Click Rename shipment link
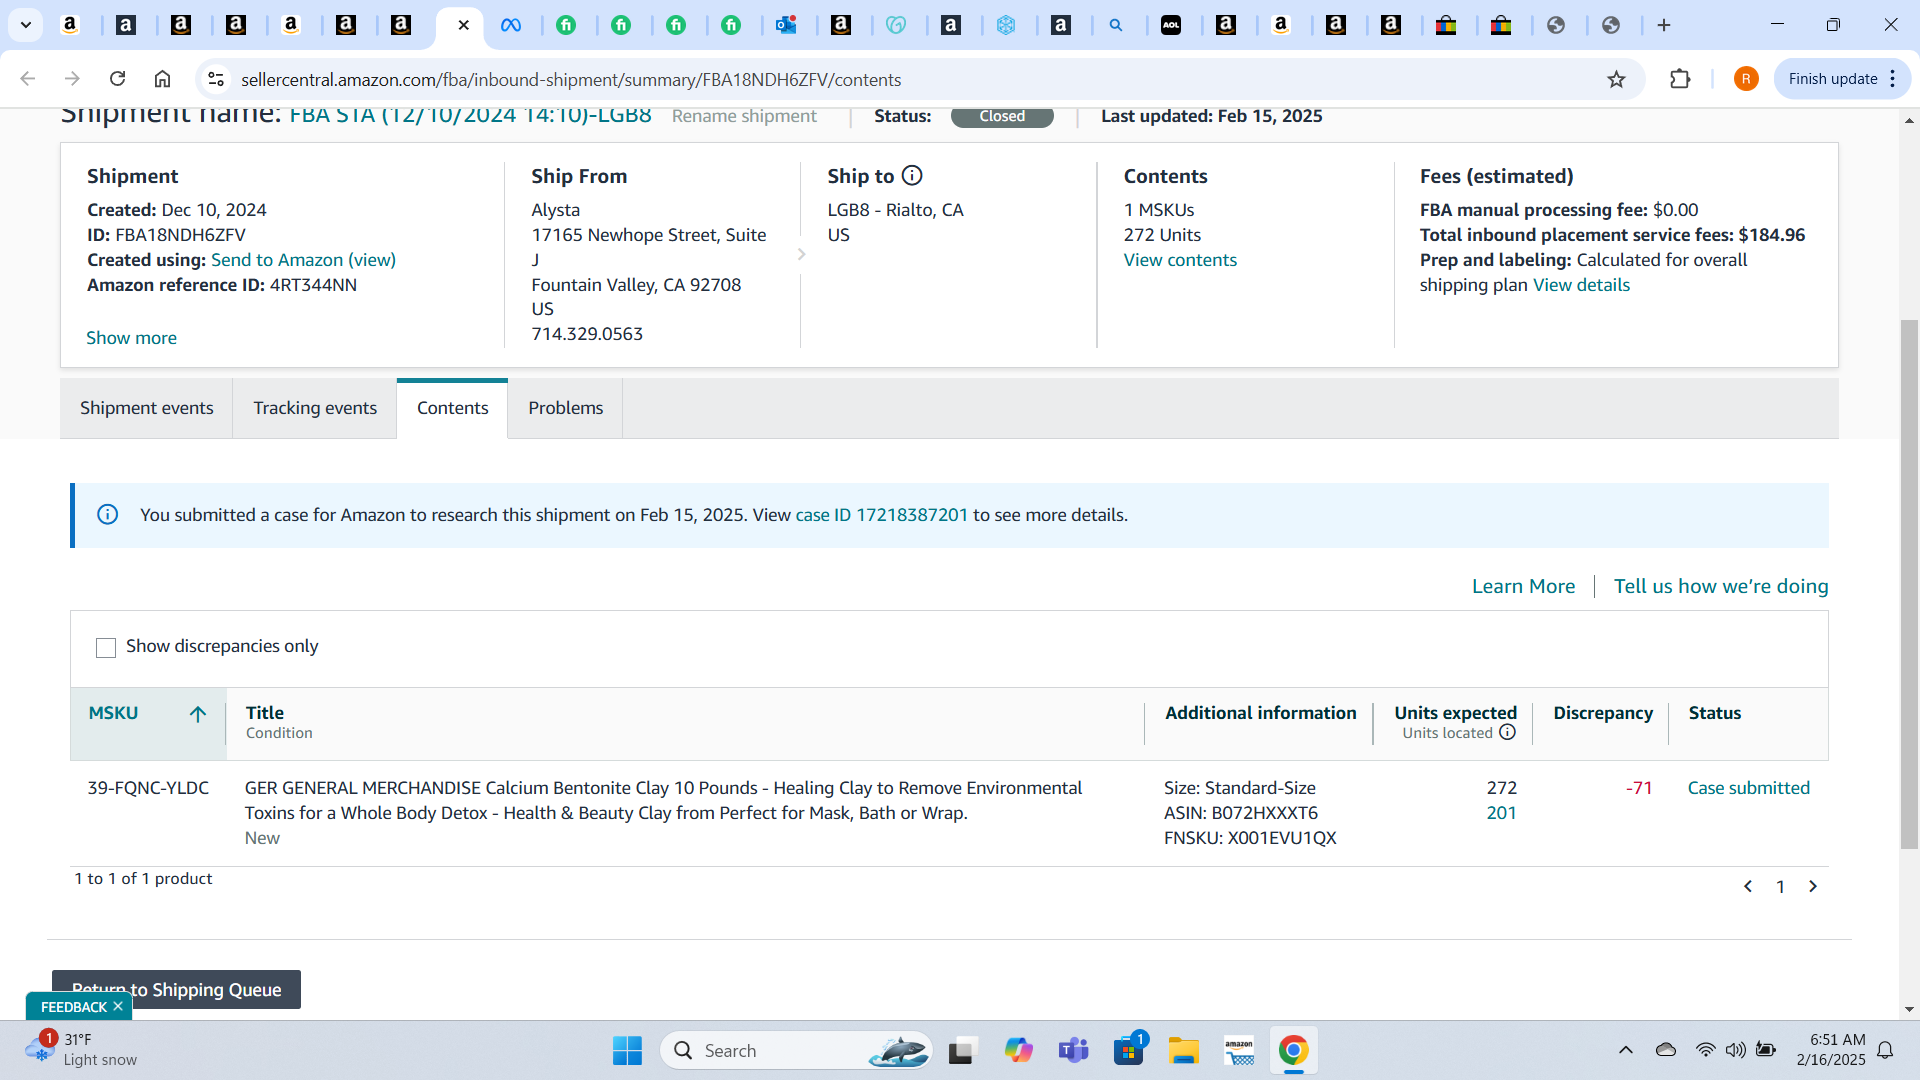The image size is (1920, 1080). [744, 116]
